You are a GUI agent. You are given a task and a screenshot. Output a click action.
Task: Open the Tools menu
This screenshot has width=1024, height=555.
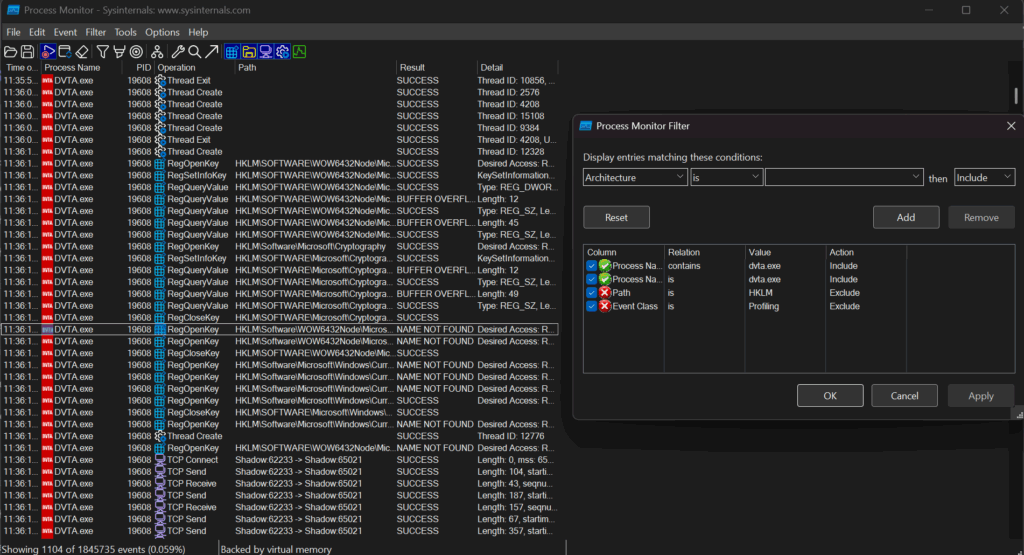(x=125, y=32)
